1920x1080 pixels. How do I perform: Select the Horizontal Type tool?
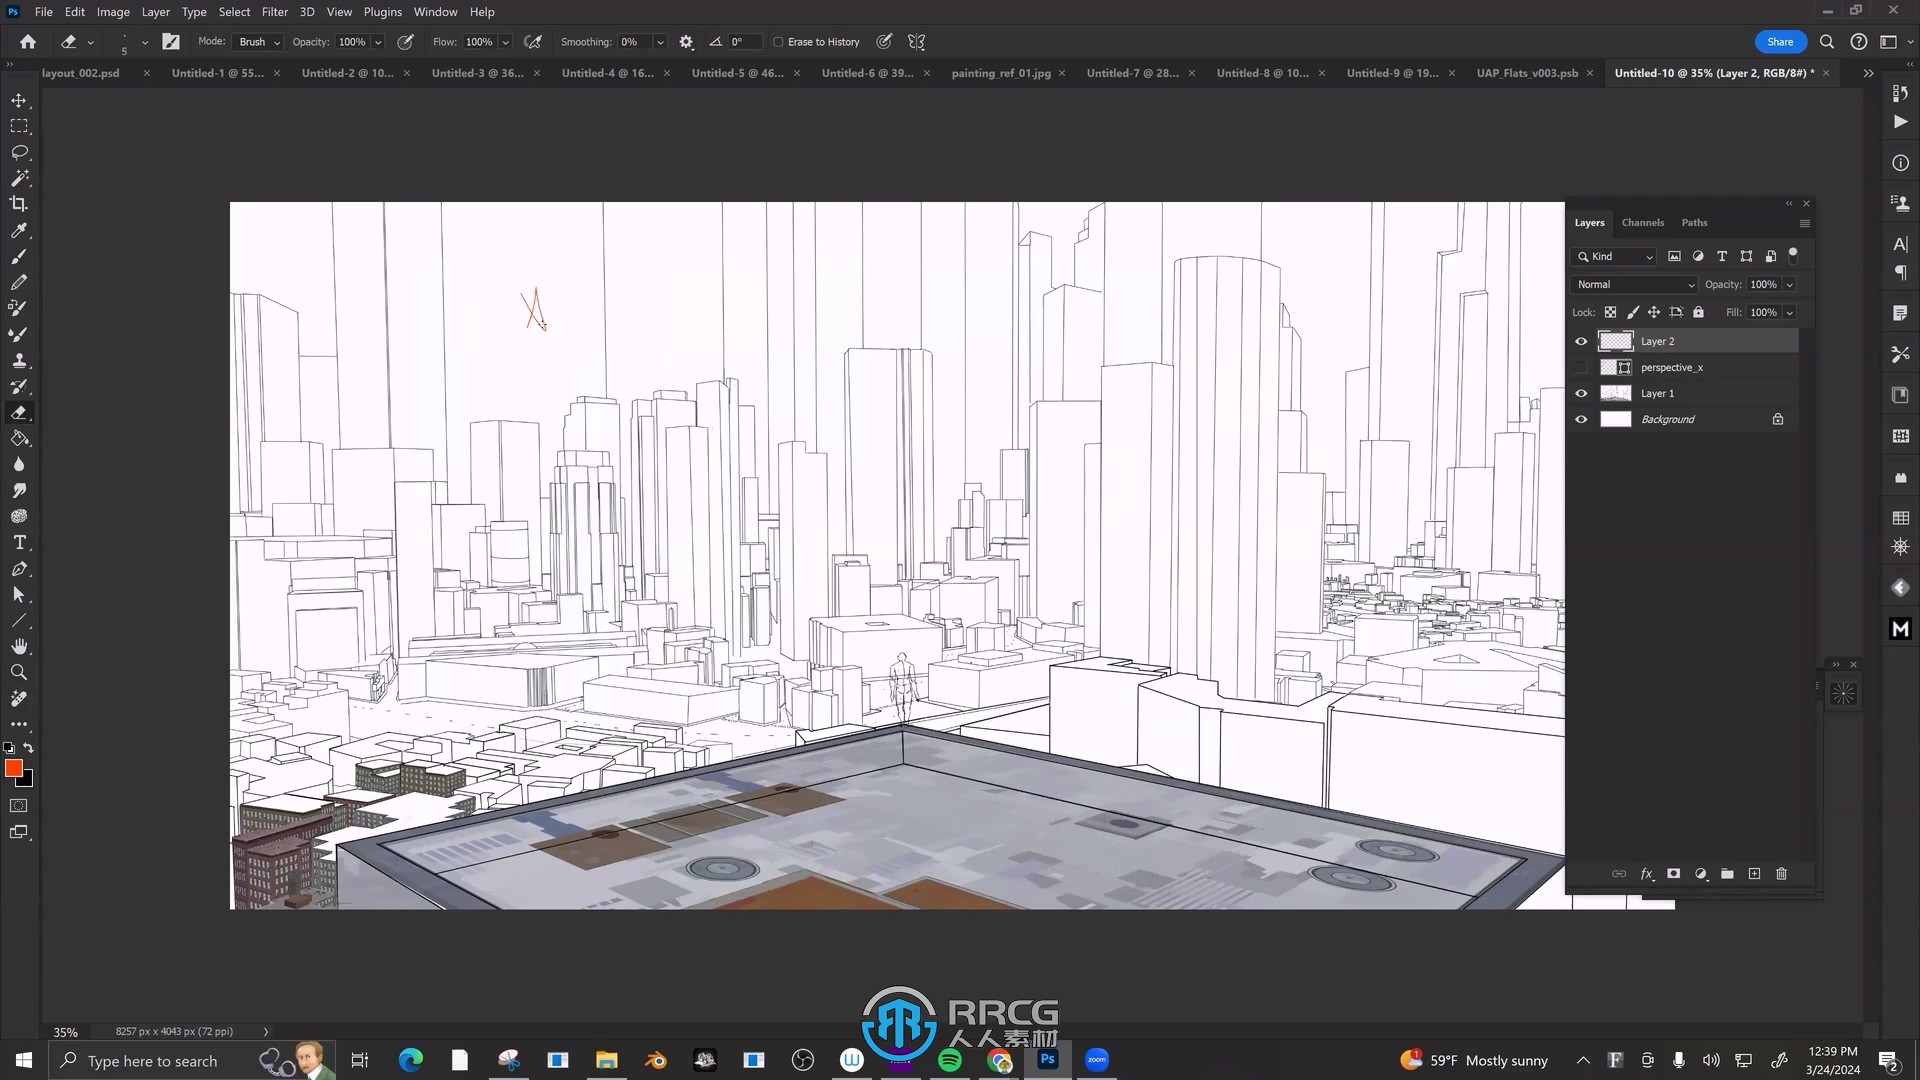[19, 542]
